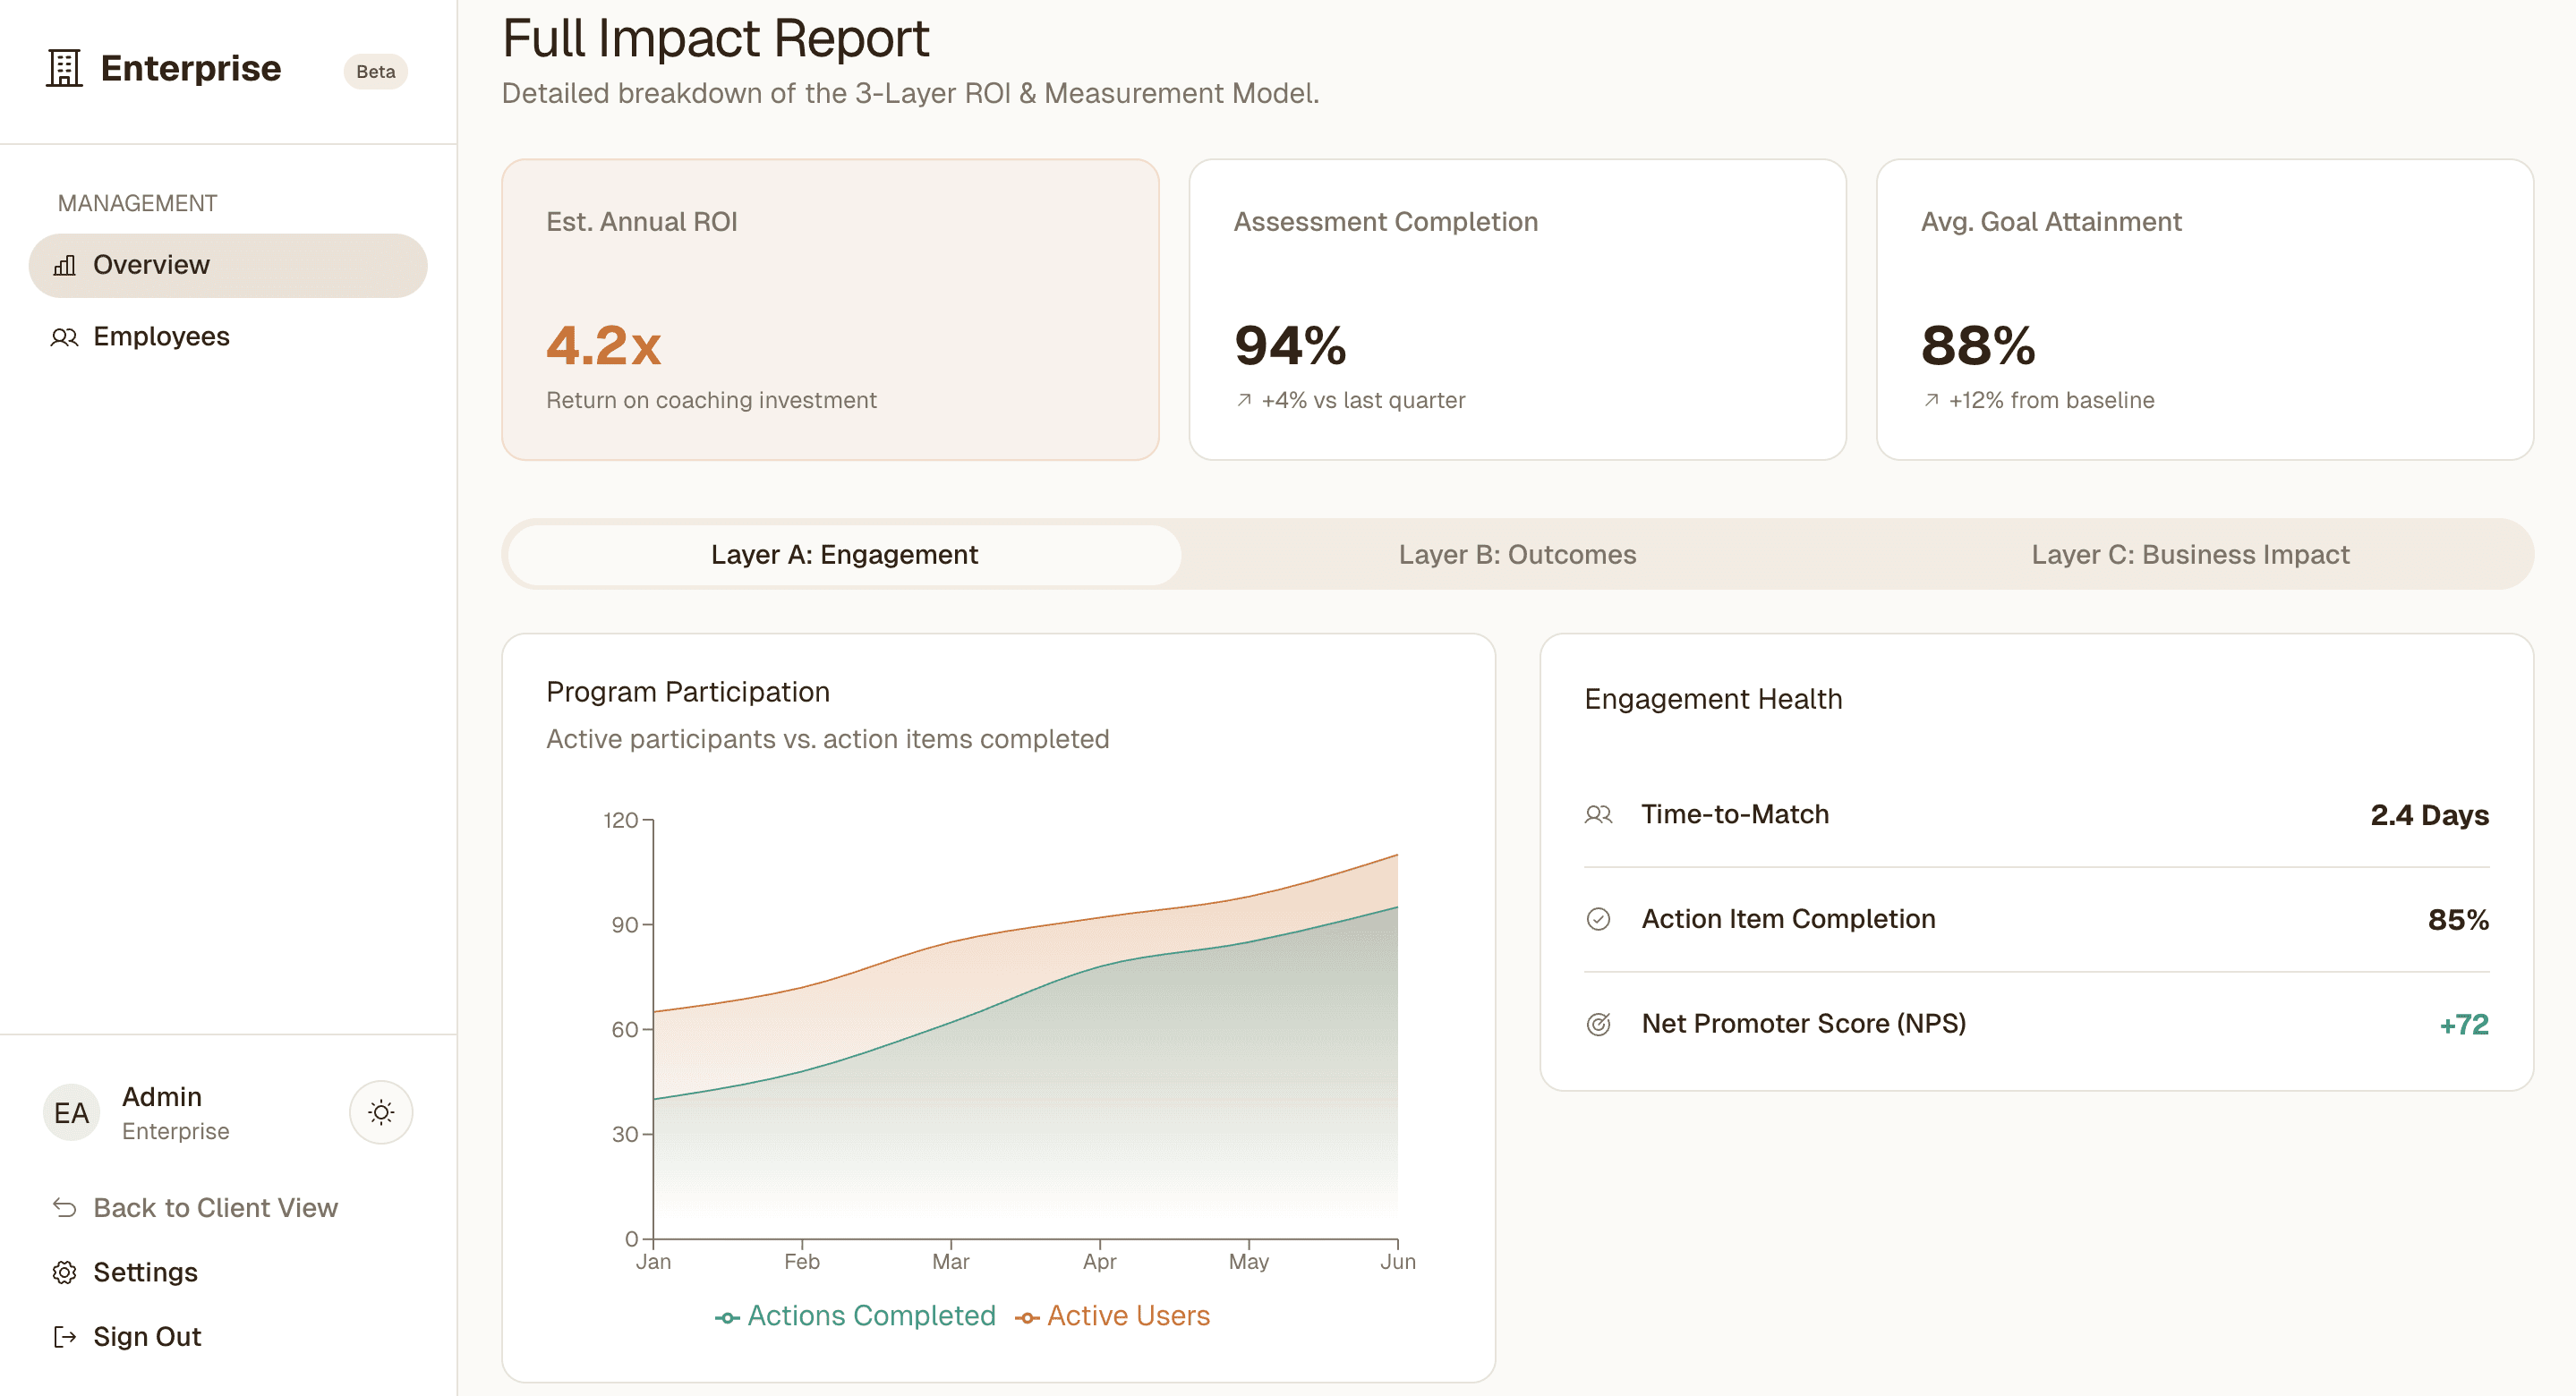The width and height of the screenshot is (2576, 1396).
Task: Click the Action Item Completion check icon
Action: [x=1598, y=919]
